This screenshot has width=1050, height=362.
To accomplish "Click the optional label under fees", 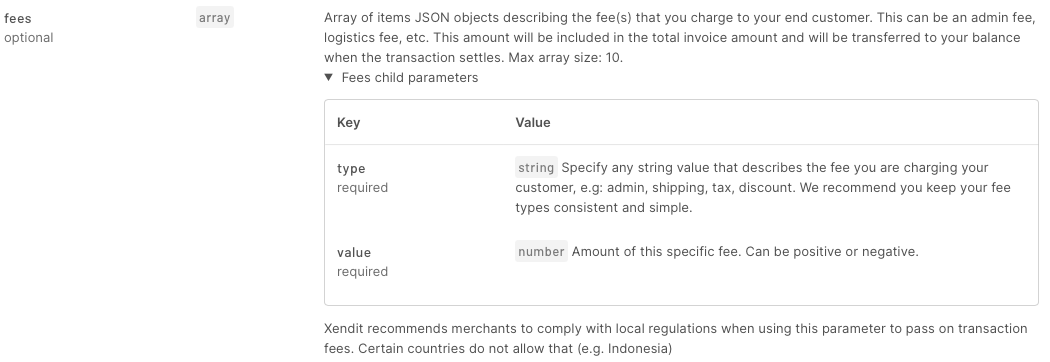I will click(29, 37).
